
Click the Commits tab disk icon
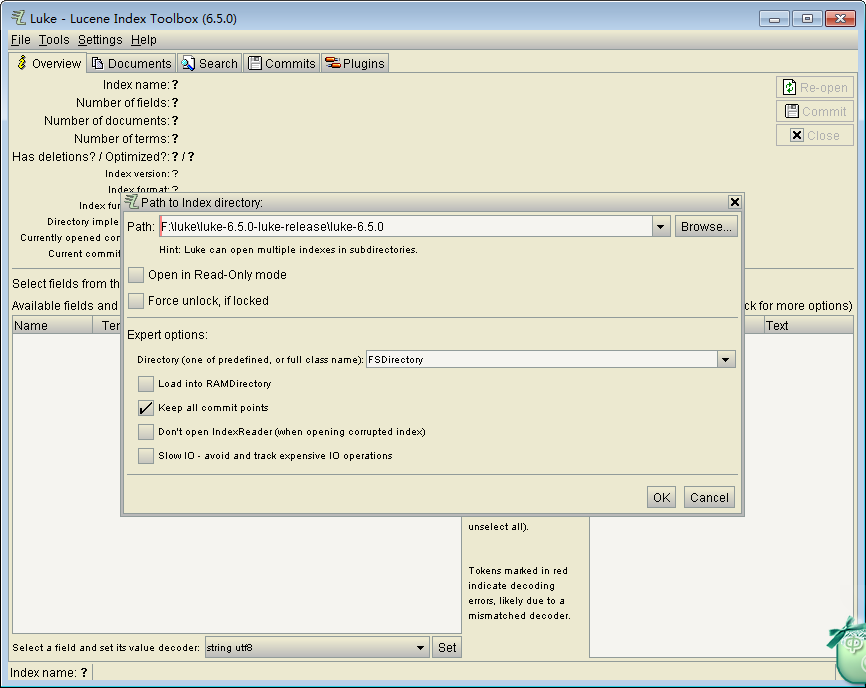255,63
